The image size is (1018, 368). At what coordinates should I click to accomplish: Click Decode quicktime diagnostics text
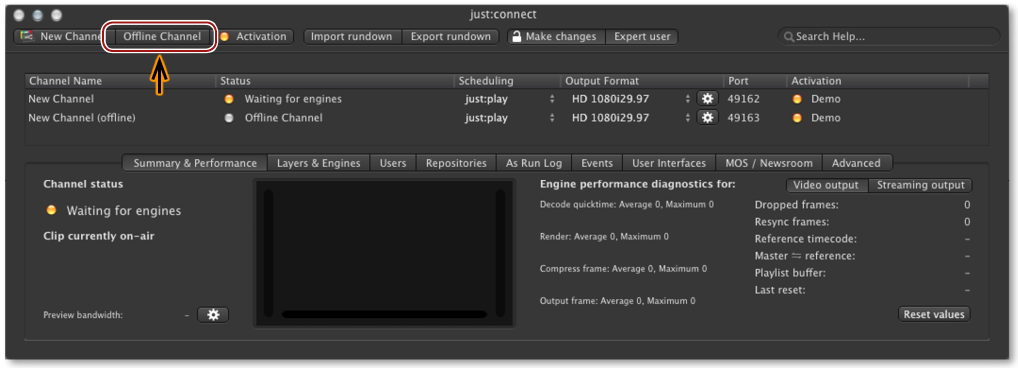(x=627, y=204)
